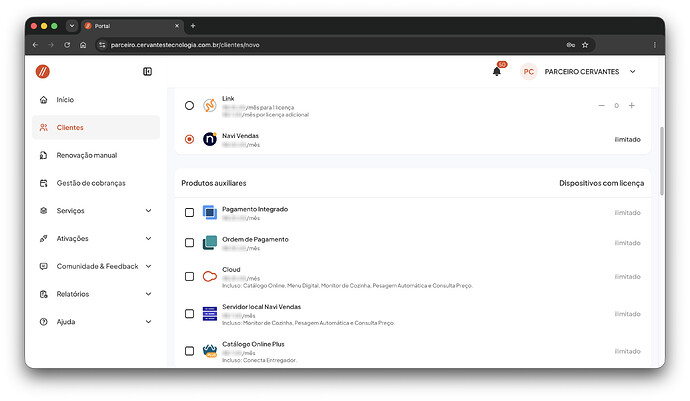Click the Ordem de Pagamento product icon
The width and height of the screenshot is (690, 401).
(209, 243)
